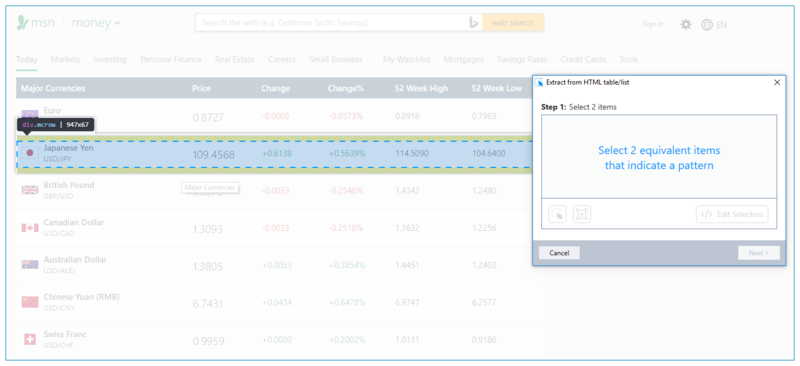The height and width of the screenshot is (366, 800).
Task: Open the Tools tab
Action: [x=629, y=59]
